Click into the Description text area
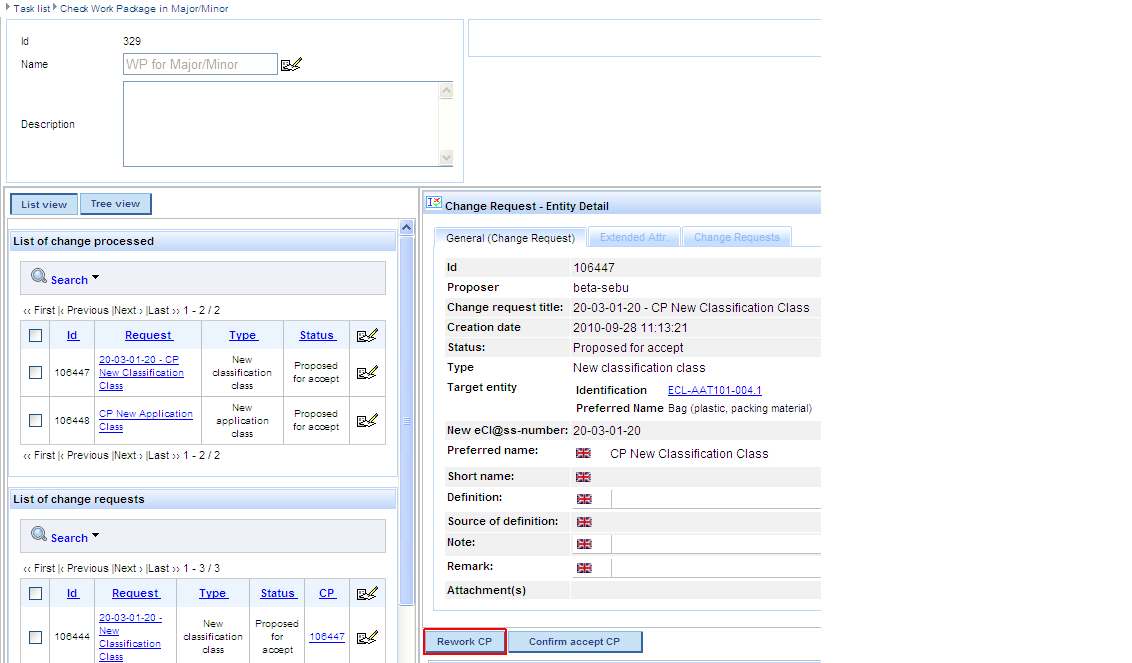1132x663 pixels. pyautogui.click(x=280, y=124)
